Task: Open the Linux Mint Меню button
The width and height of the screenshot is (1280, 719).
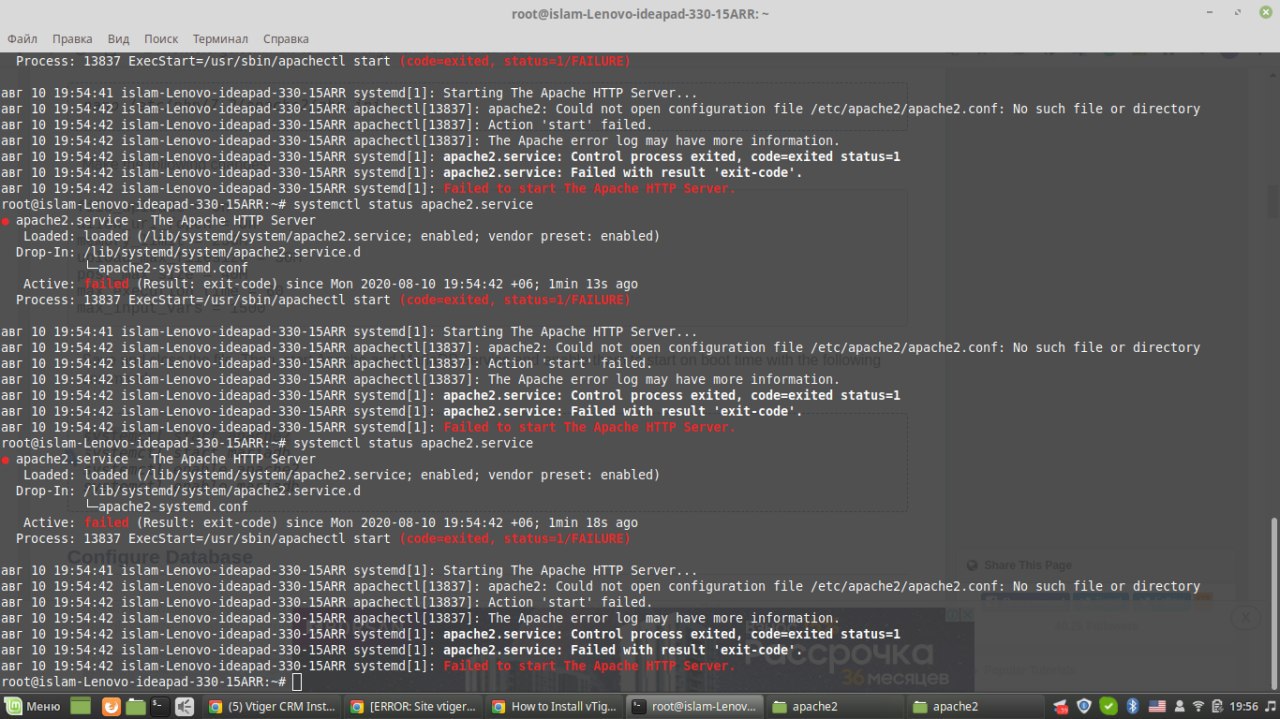Action: 32,707
